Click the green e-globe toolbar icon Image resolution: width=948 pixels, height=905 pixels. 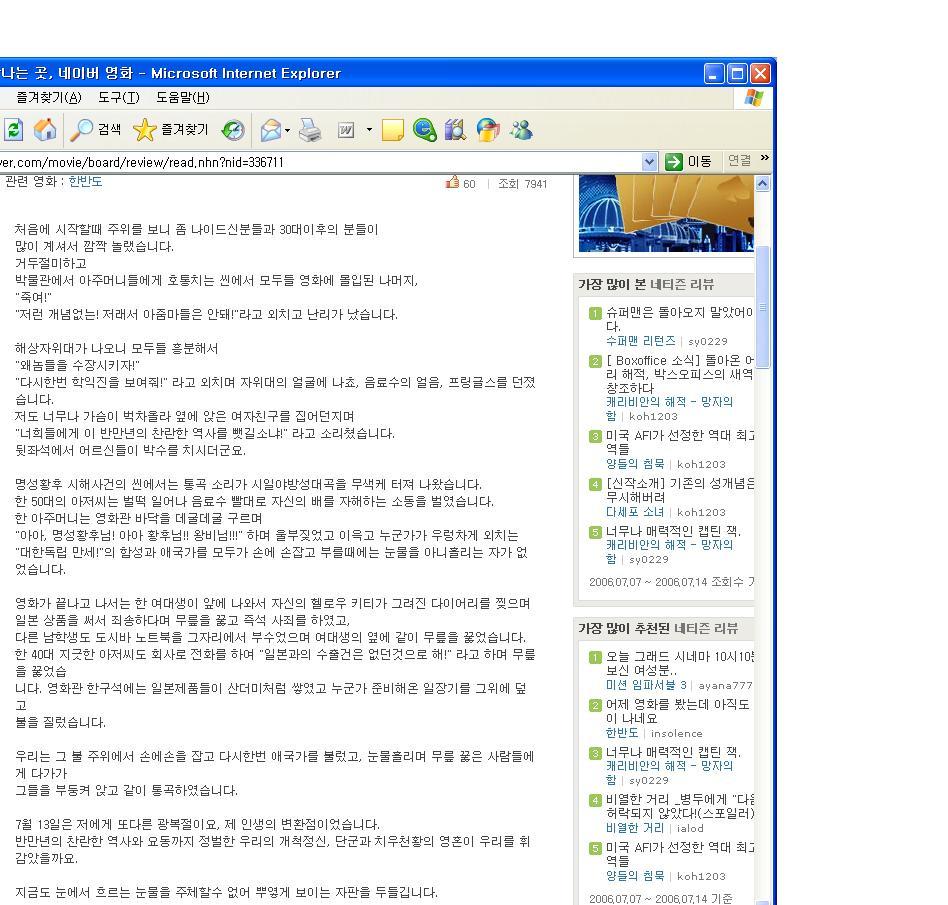[424, 129]
